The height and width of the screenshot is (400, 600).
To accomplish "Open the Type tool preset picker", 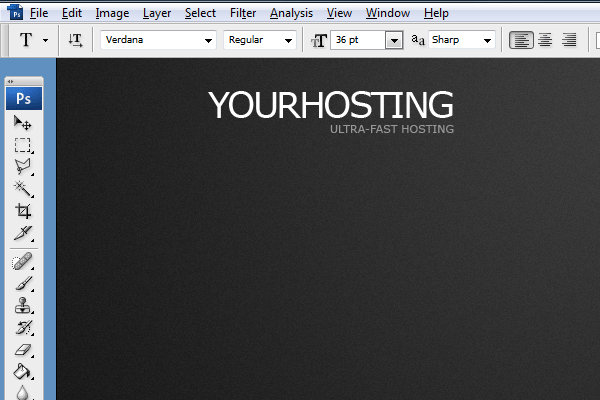I will (x=33, y=40).
